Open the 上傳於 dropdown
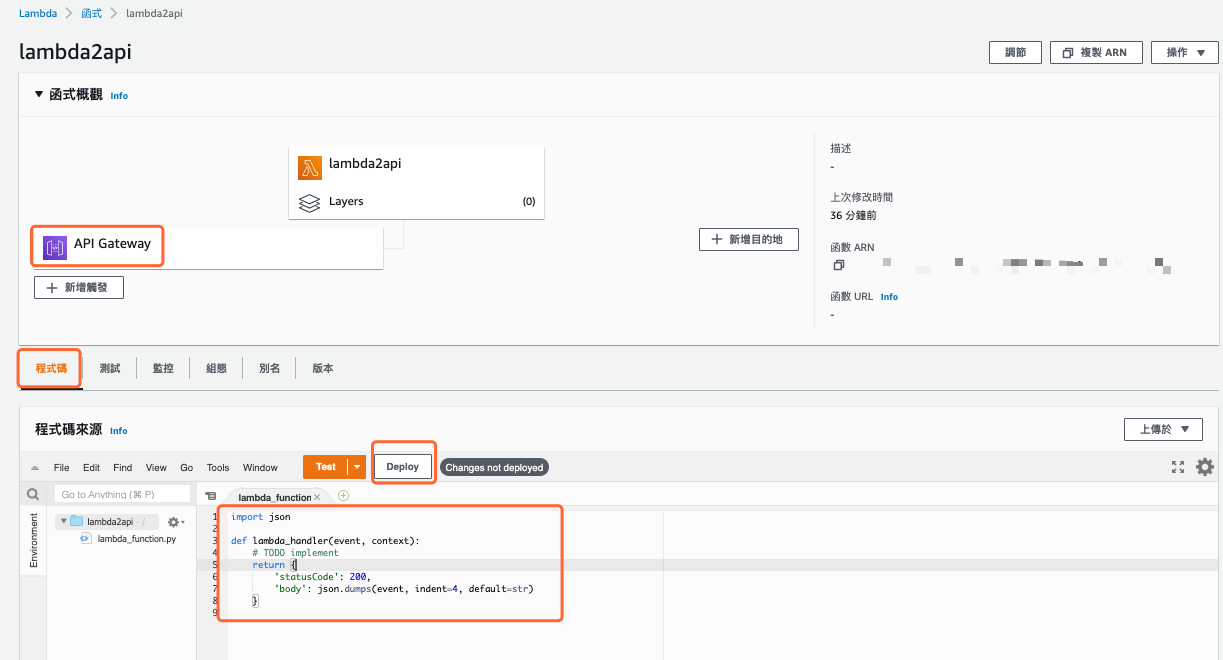Screen dimensions: 1223x660 [x=1163, y=429]
